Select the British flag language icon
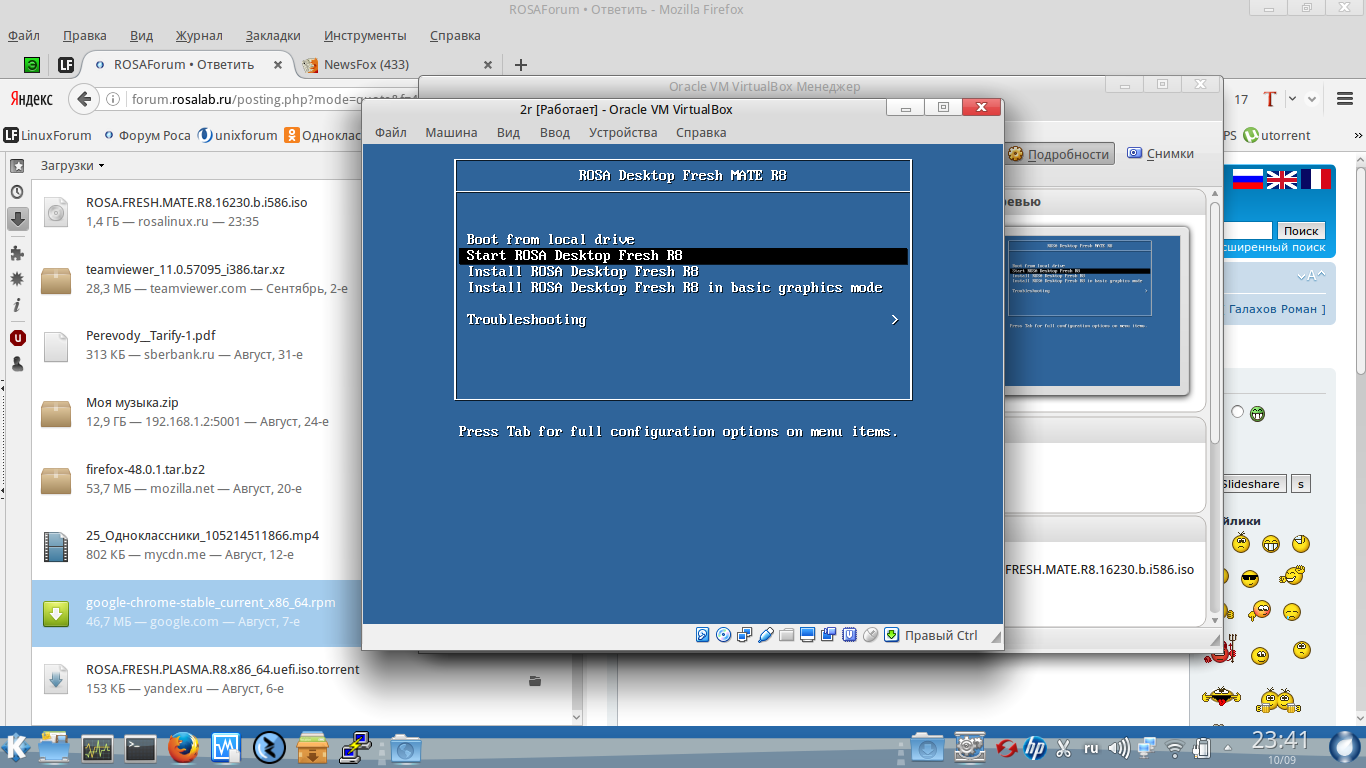This screenshot has height=768, width=1366. click(x=1282, y=179)
